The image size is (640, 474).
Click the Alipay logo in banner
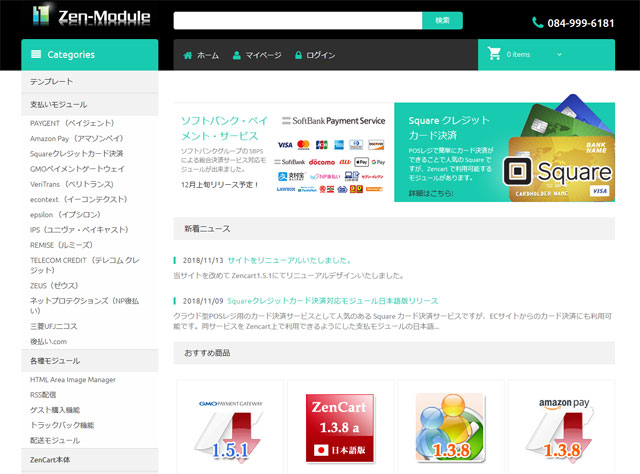291,176
